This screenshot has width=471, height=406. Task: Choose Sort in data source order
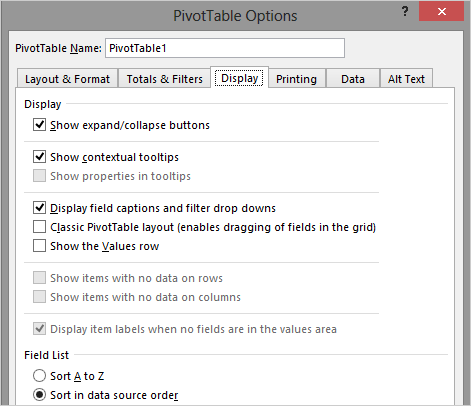point(39,395)
